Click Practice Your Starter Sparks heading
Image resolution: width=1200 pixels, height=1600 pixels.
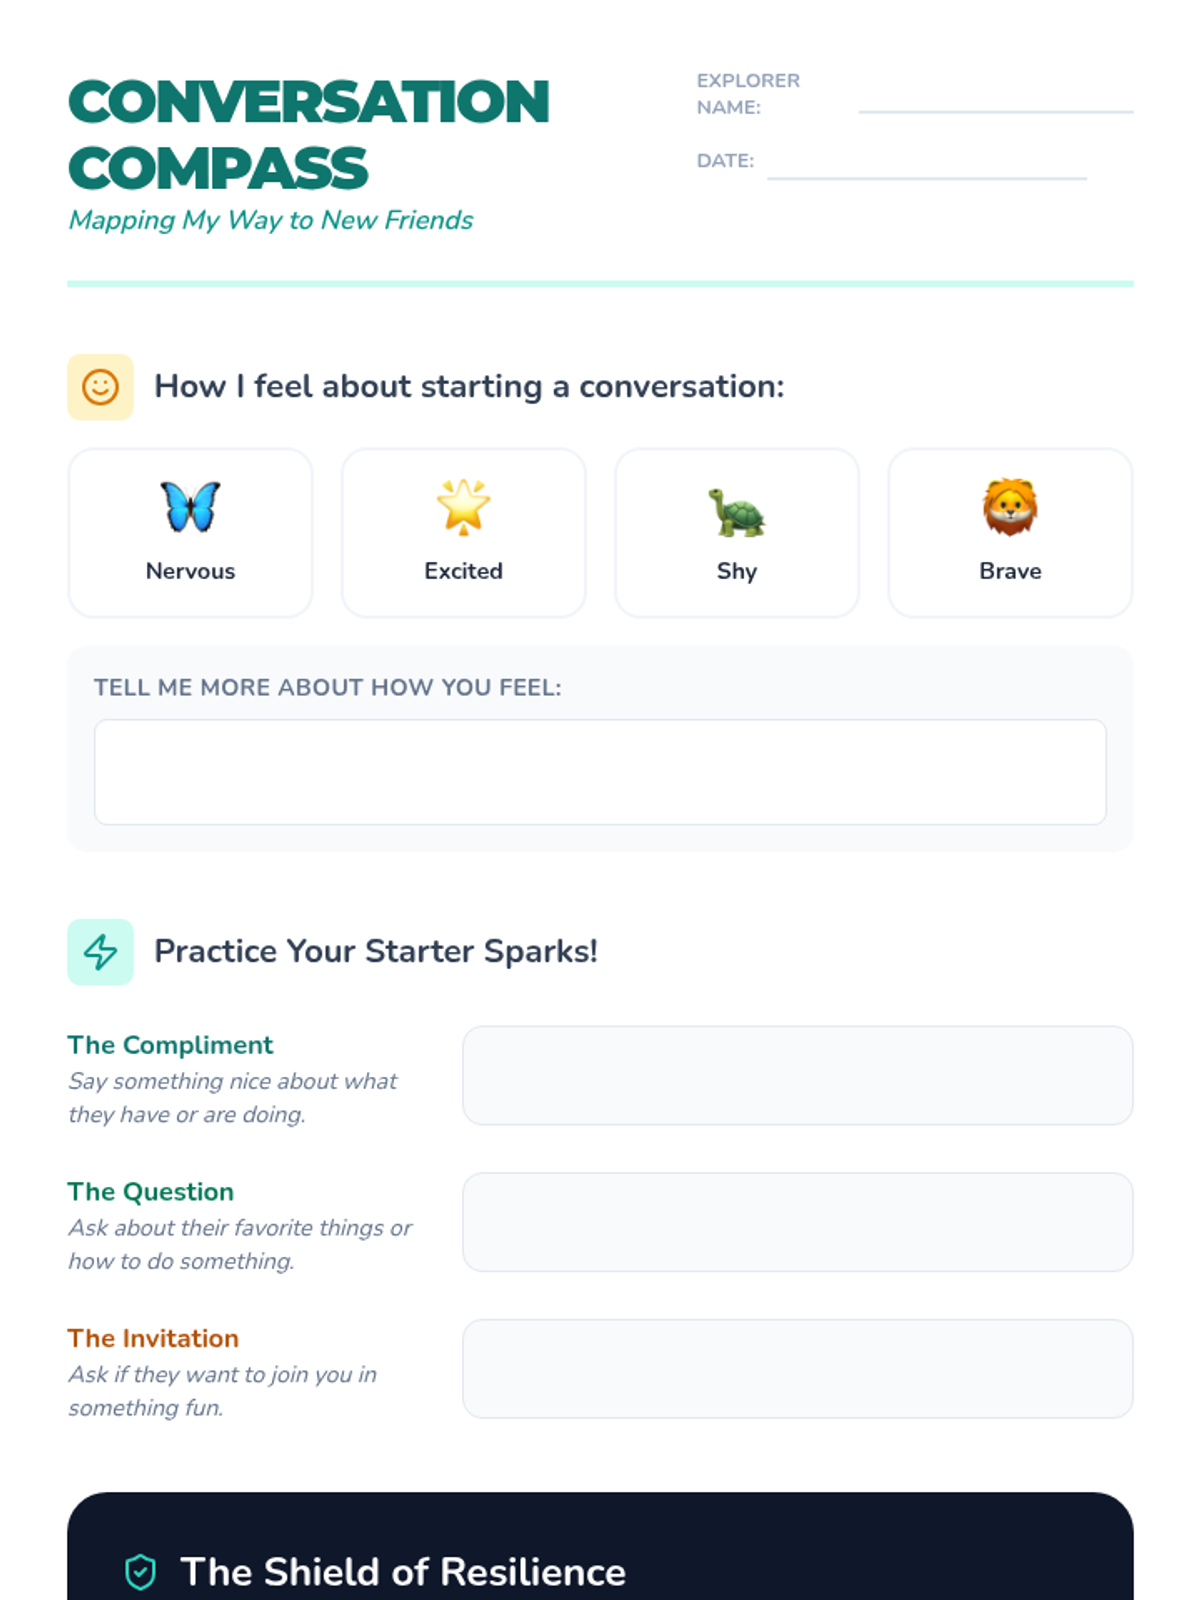click(x=376, y=951)
